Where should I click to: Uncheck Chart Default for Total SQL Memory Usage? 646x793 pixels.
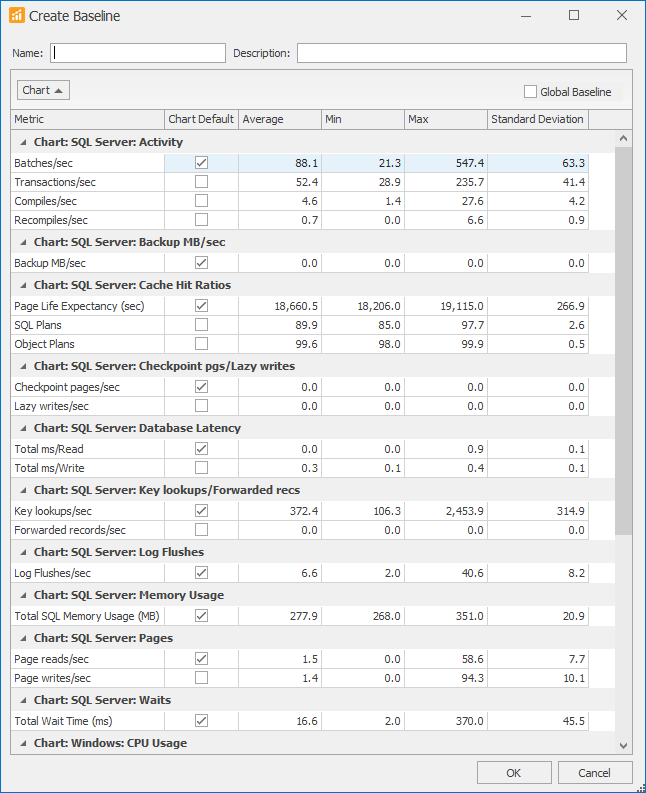tap(201, 615)
